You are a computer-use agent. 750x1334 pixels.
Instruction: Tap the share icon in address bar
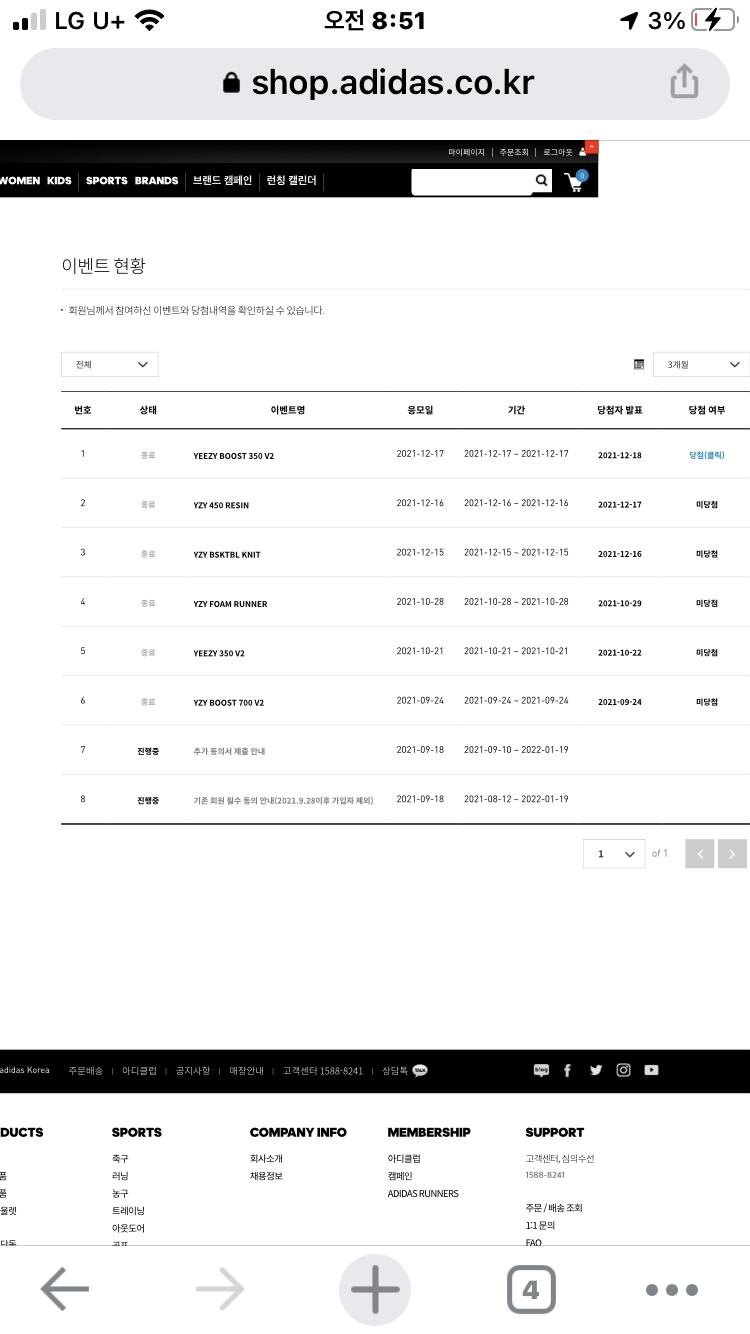coord(684,82)
